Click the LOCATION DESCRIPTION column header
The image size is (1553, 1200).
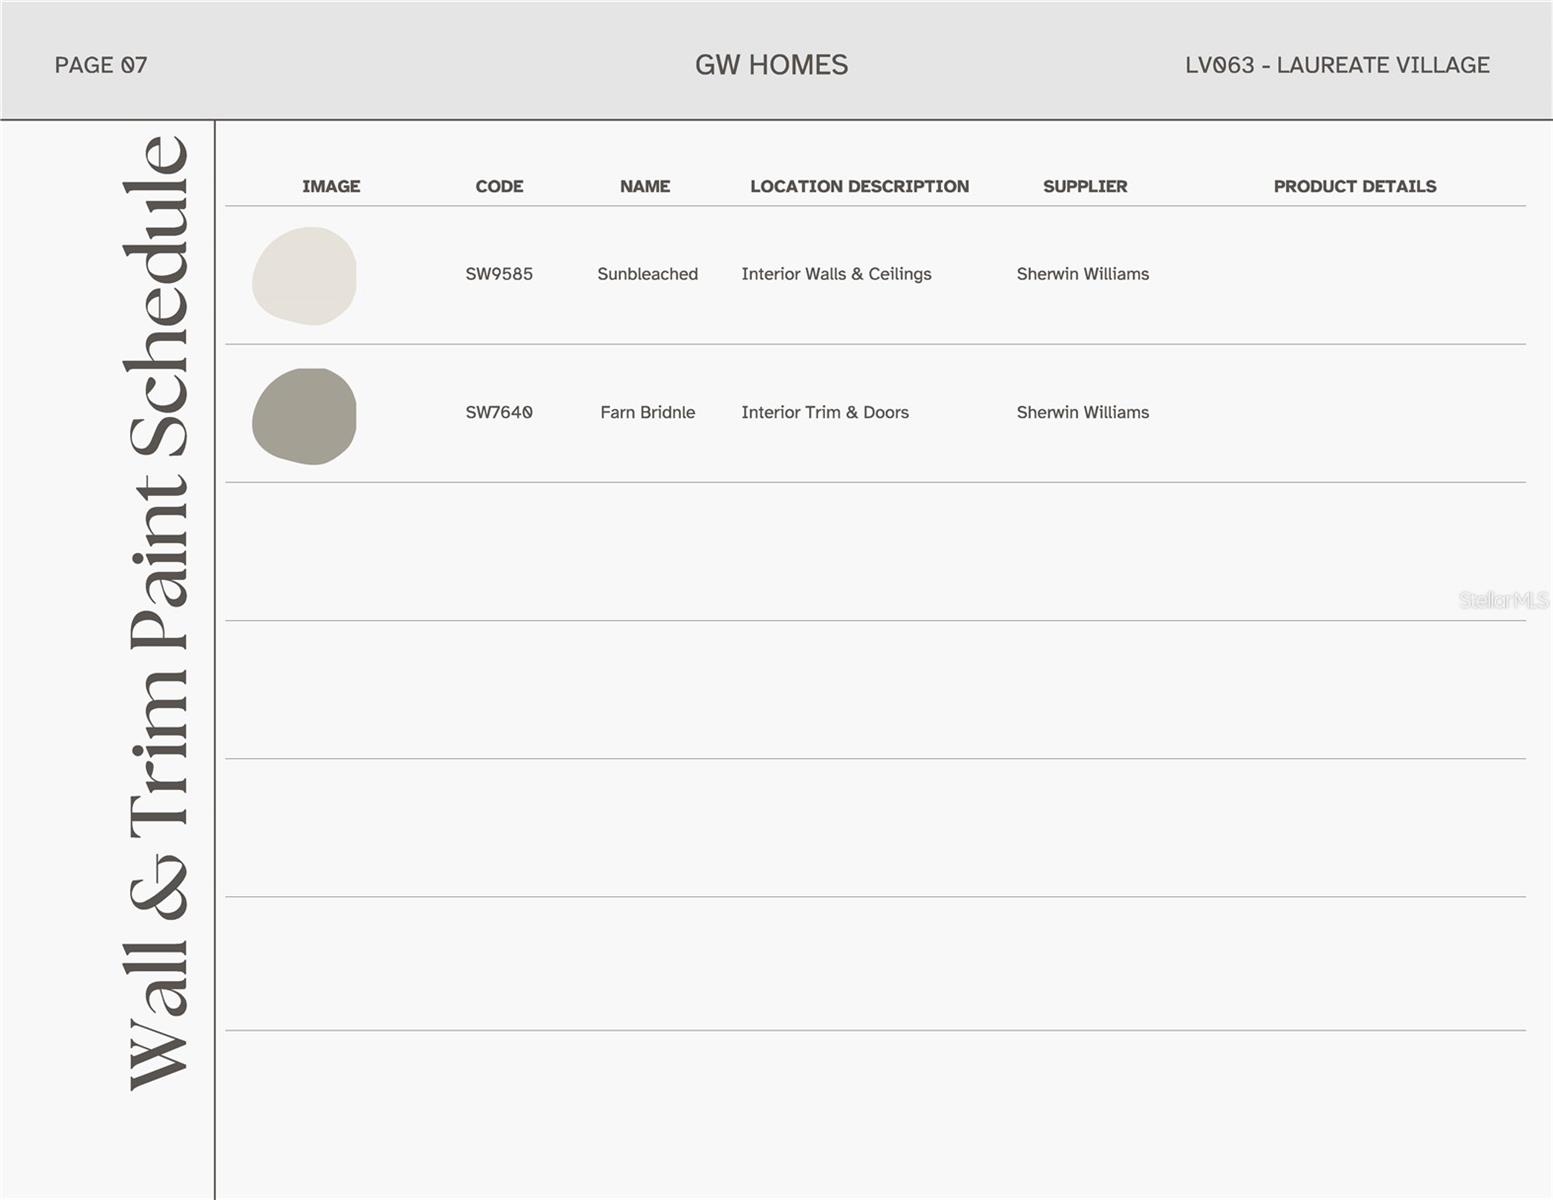pos(859,186)
